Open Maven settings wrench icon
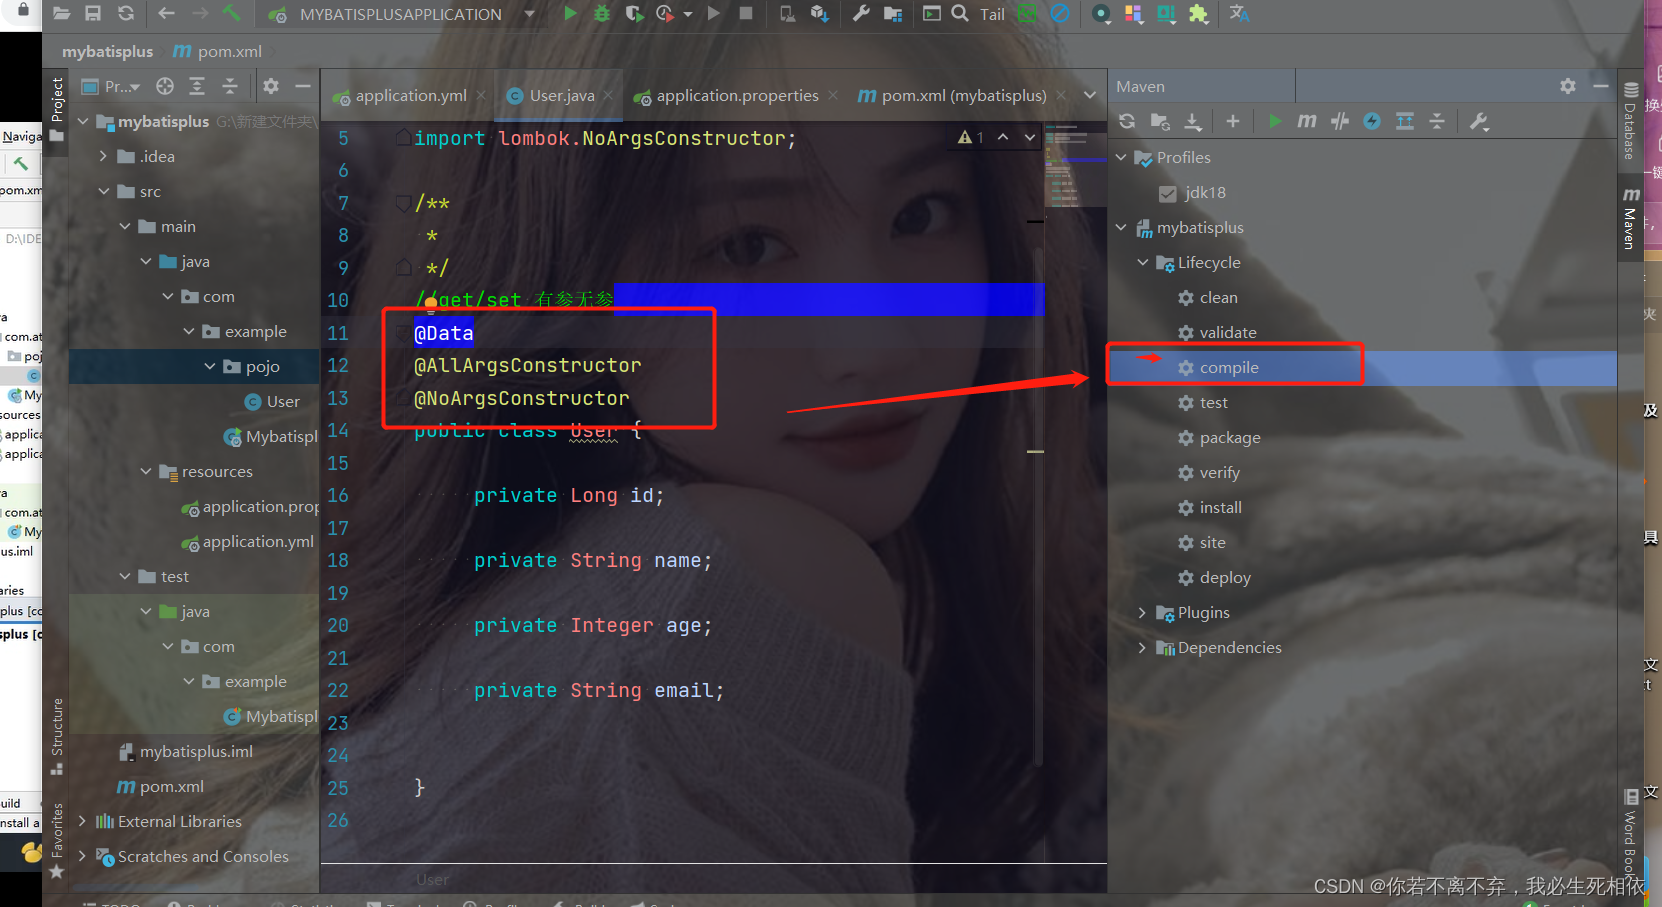This screenshot has height=907, width=1662. tap(1479, 121)
